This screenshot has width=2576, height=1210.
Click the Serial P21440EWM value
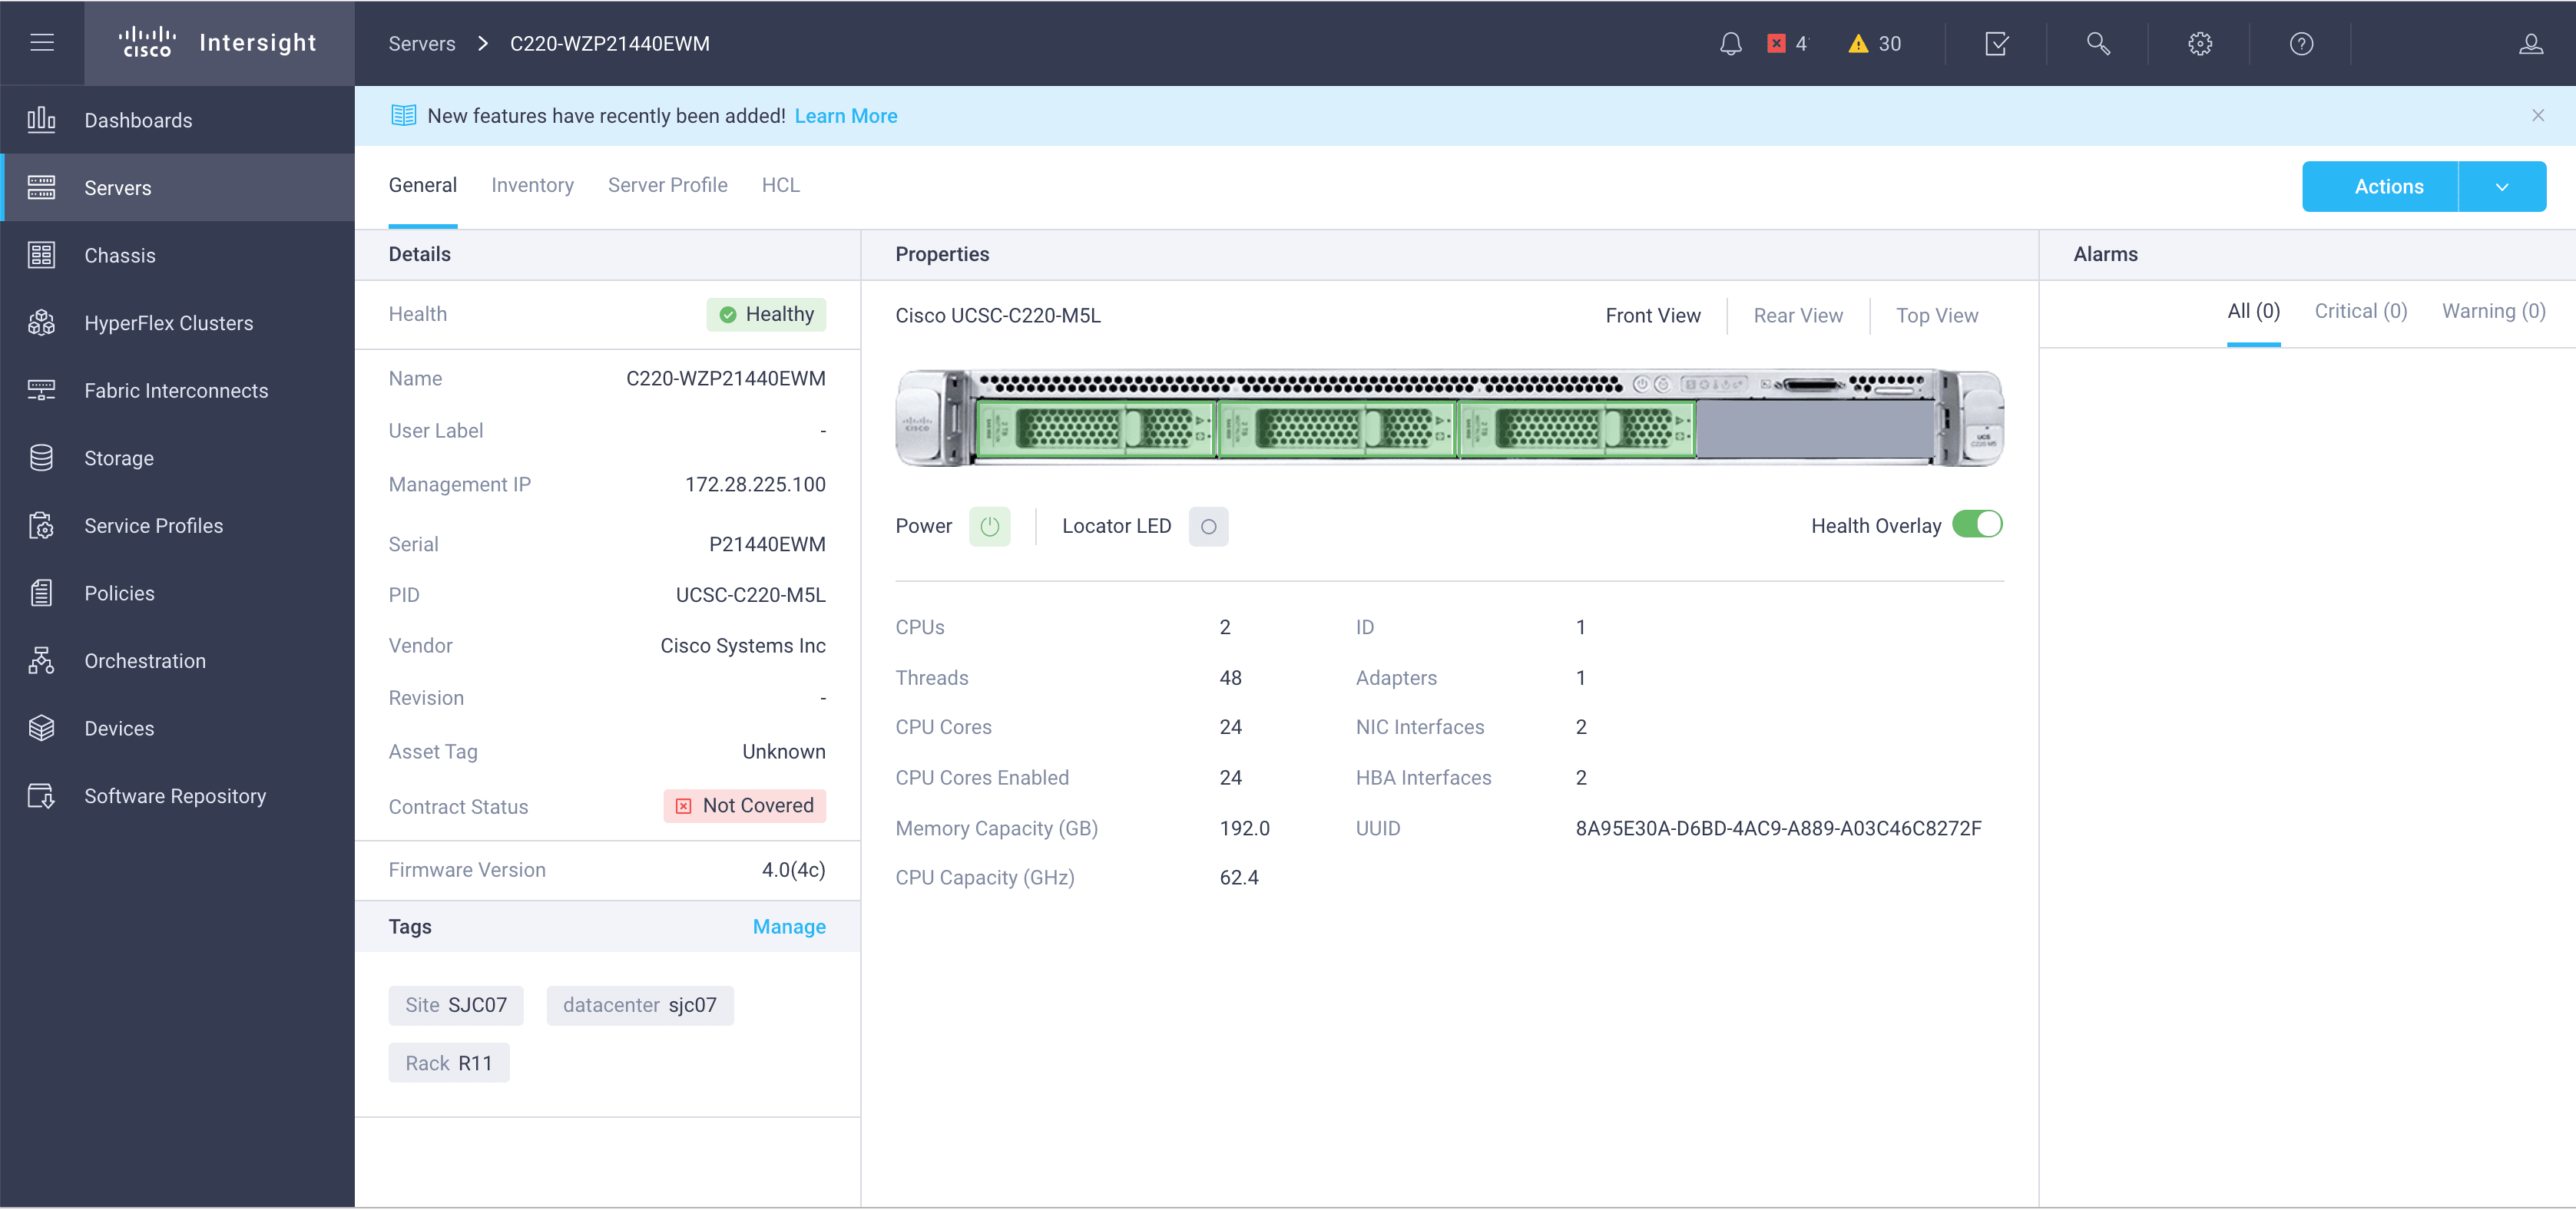coord(766,544)
